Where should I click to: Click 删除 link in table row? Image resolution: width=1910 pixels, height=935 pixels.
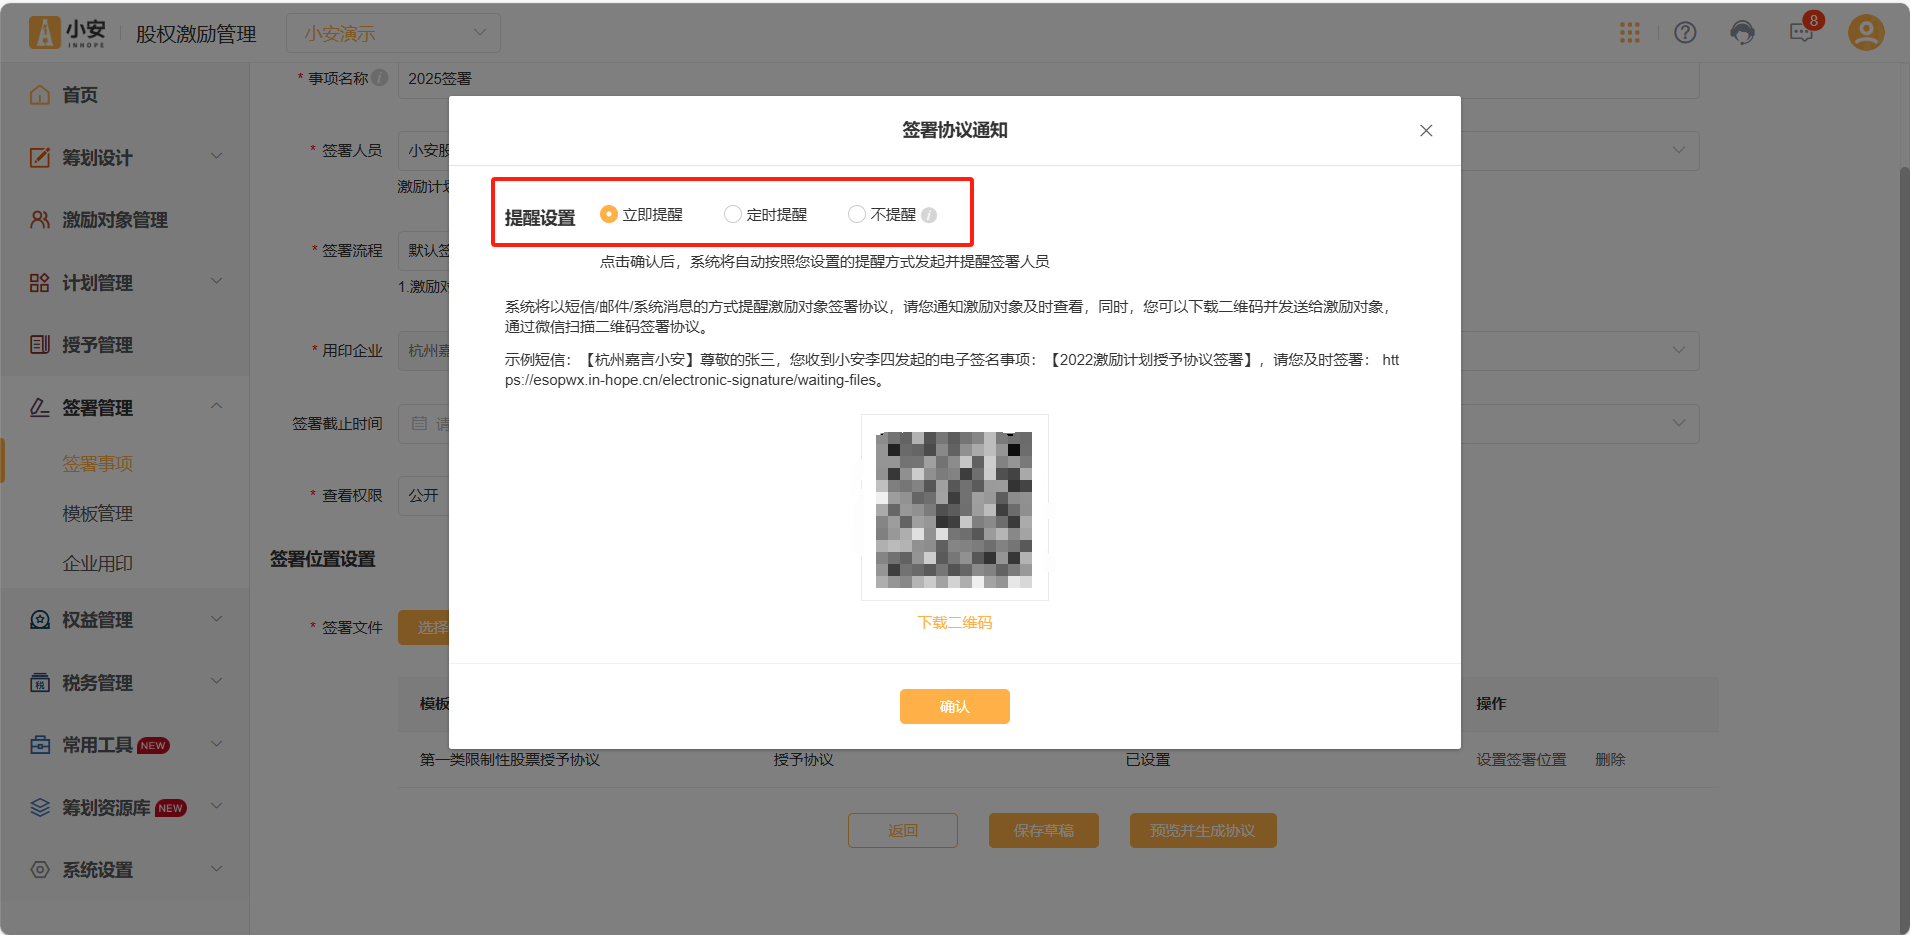point(1610,760)
